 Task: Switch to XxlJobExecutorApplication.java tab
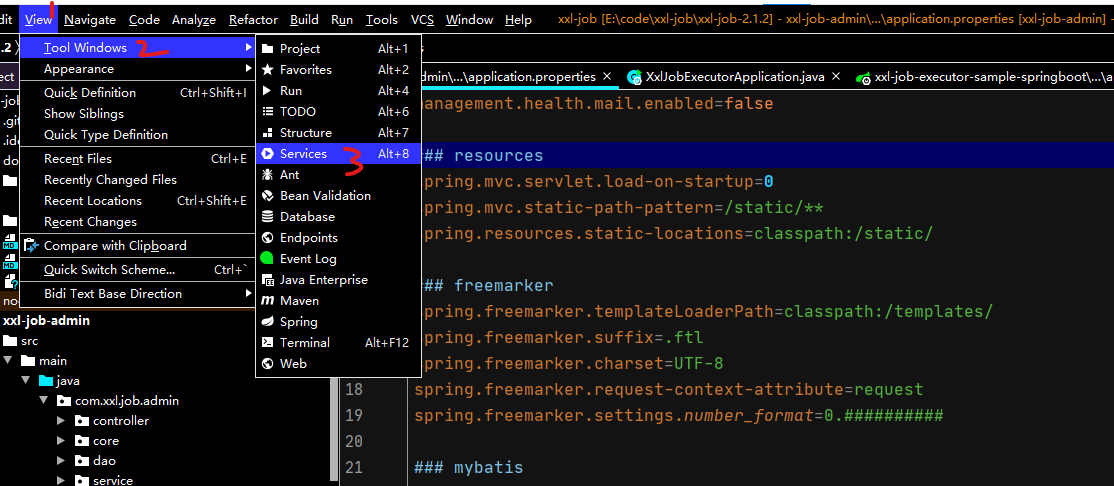point(735,77)
